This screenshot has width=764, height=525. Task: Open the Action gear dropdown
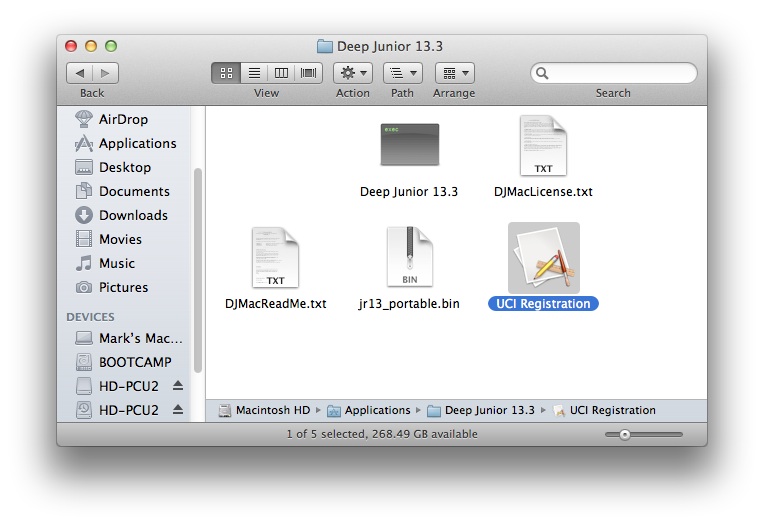(x=352, y=73)
